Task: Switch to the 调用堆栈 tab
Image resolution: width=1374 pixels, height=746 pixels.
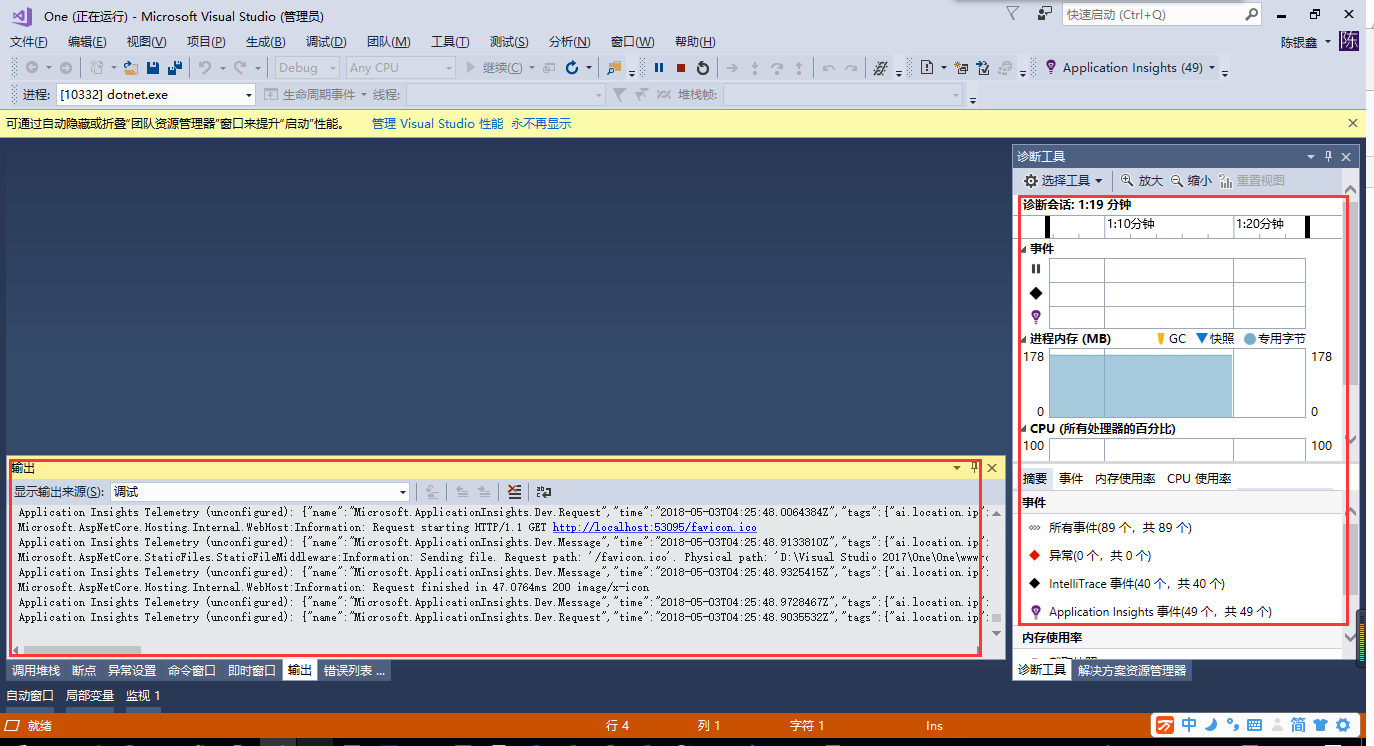Action: click(36, 671)
